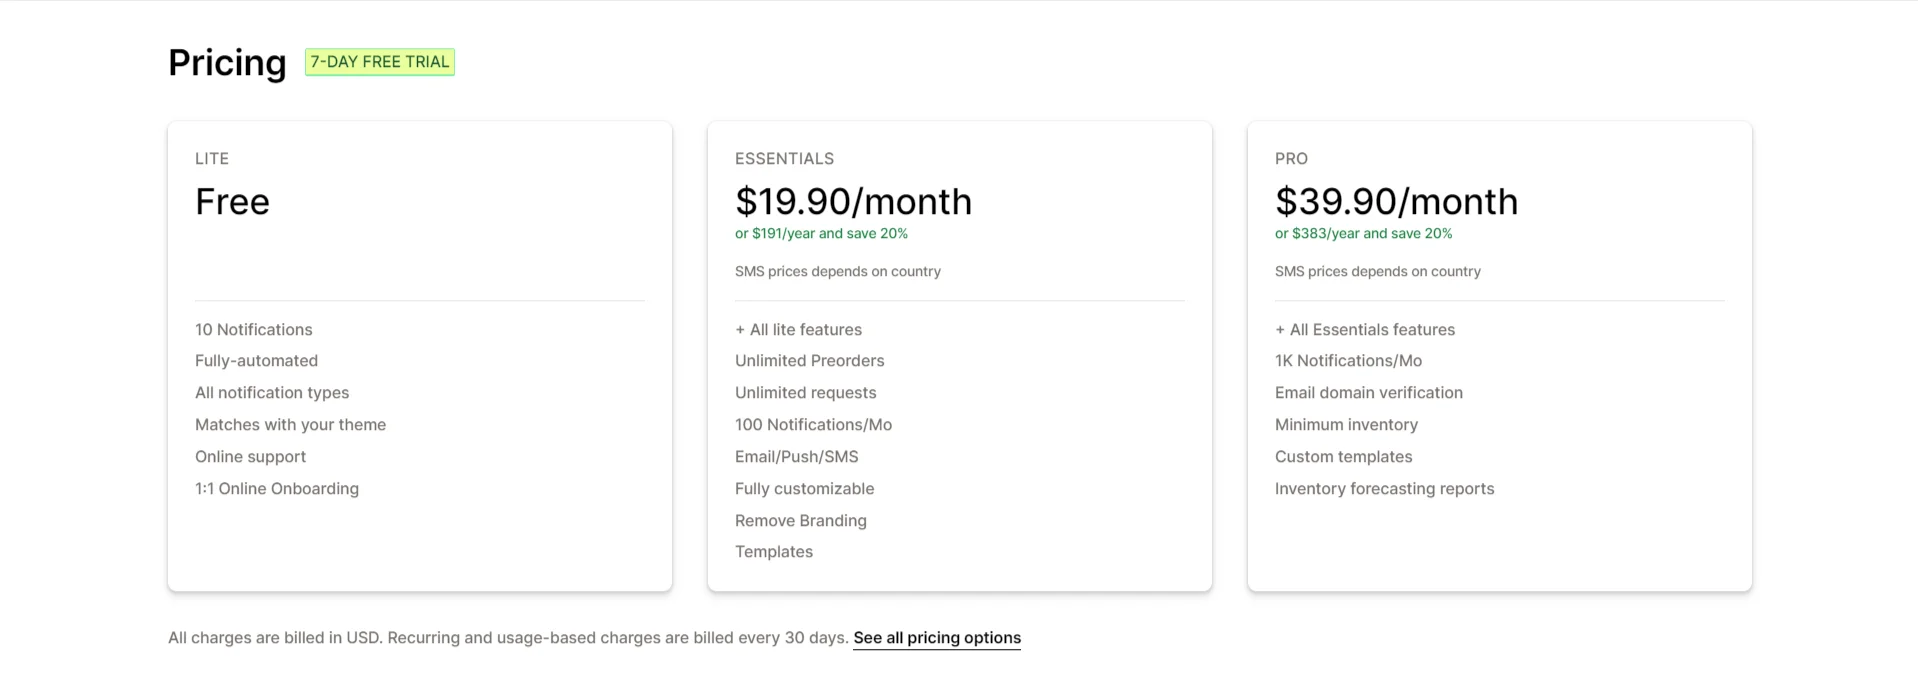Image resolution: width=1918 pixels, height=688 pixels.
Task: Select 'Inventory forecasting reports' feature
Action: [x=1385, y=489]
